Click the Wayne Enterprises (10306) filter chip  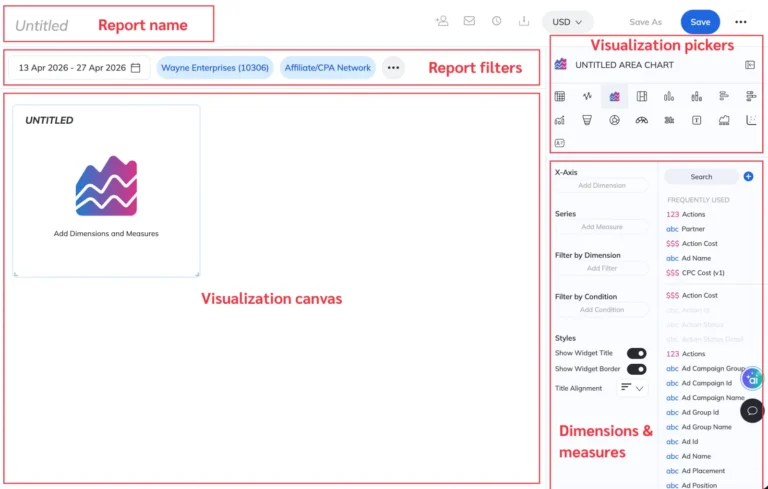[x=215, y=68]
